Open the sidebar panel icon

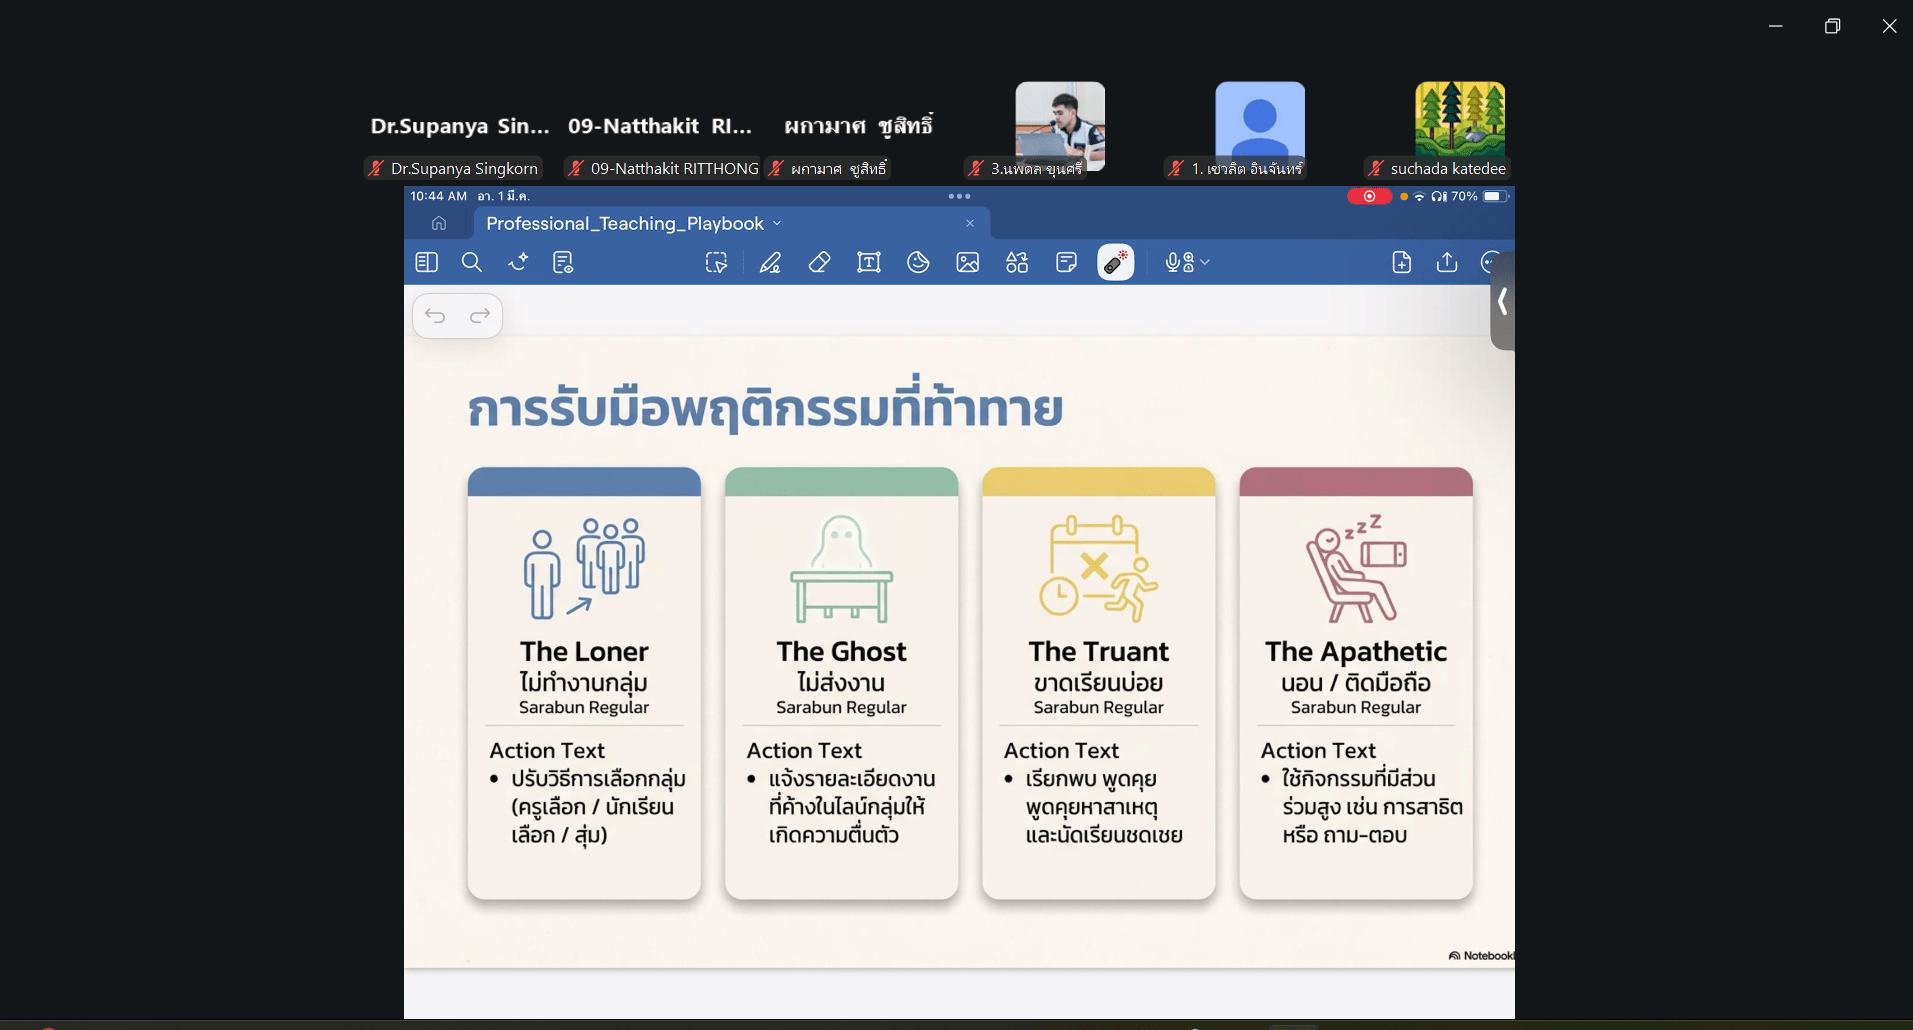(x=427, y=262)
